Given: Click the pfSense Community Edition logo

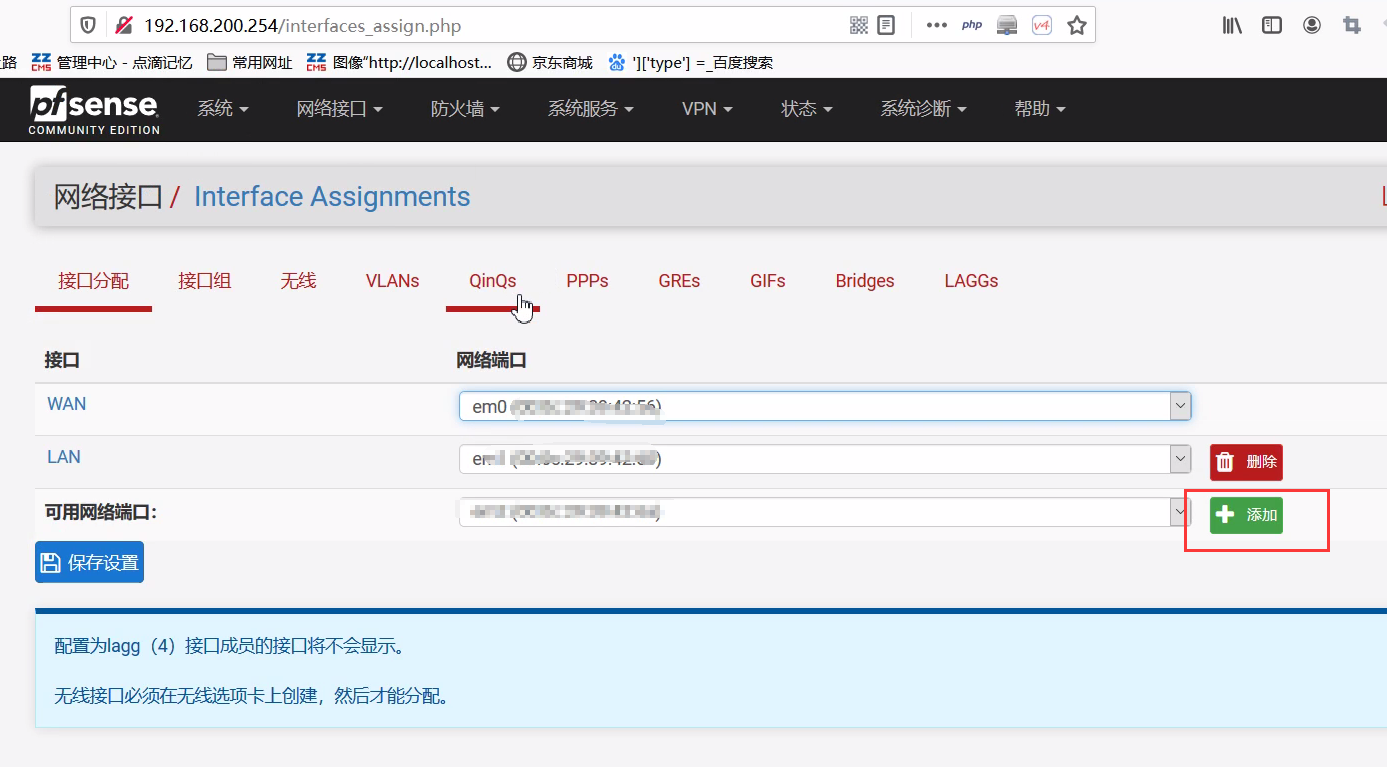Looking at the screenshot, I should 94,109.
